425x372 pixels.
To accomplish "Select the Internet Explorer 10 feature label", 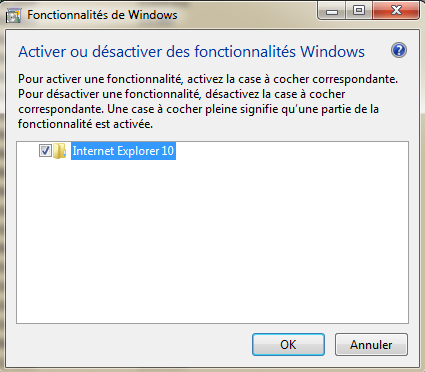I will pyautogui.click(x=123, y=151).
